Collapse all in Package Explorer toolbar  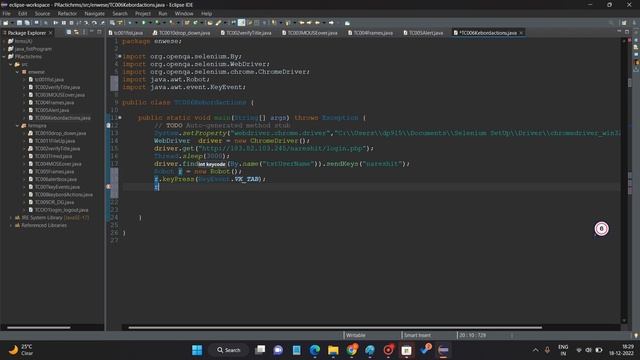coord(69,32)
